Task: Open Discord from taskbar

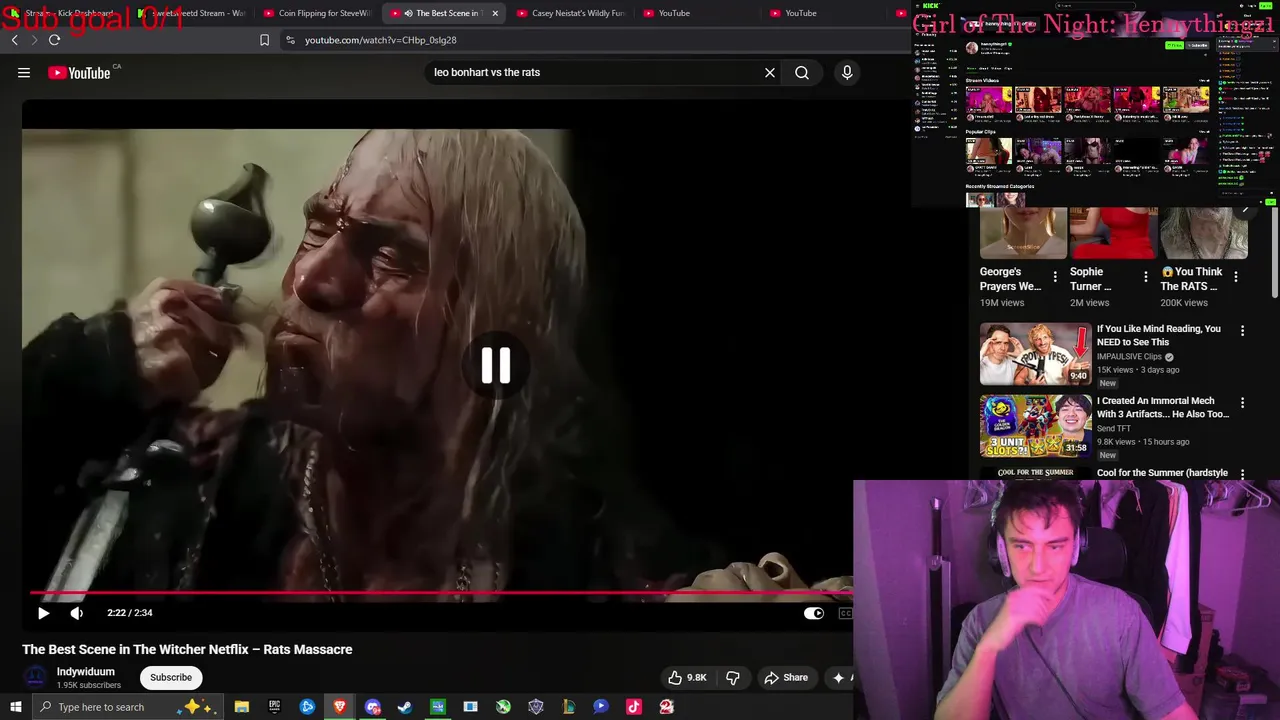Action: click(373, 707)
